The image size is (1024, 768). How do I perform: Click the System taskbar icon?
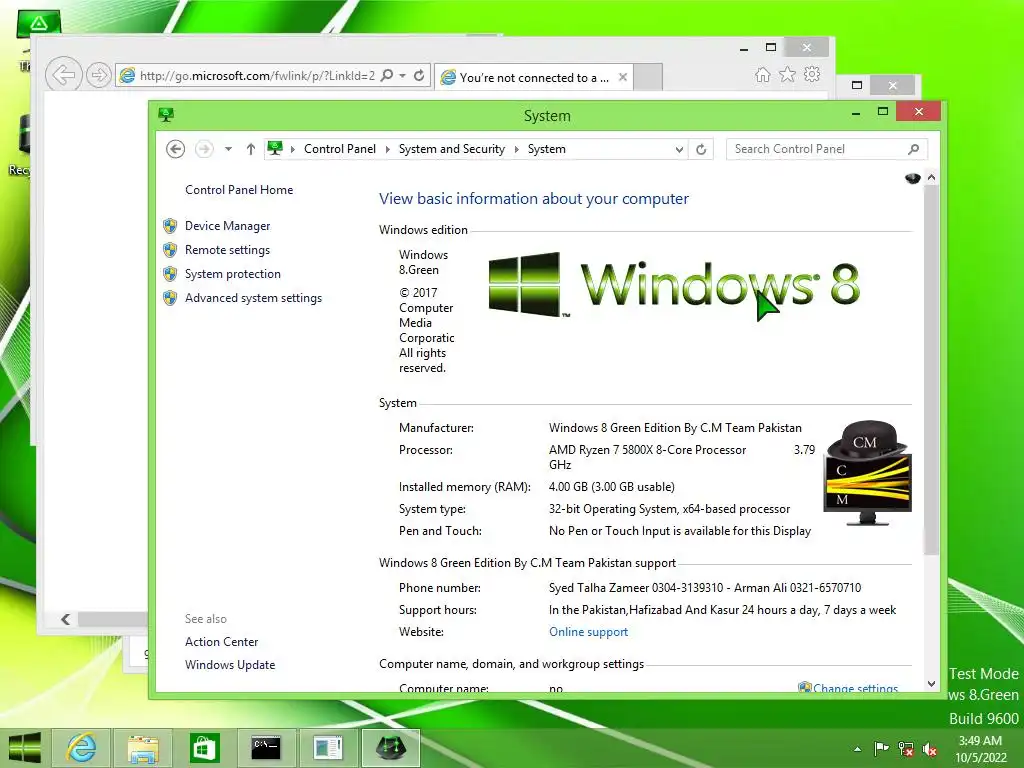click(x=390, y=748)
